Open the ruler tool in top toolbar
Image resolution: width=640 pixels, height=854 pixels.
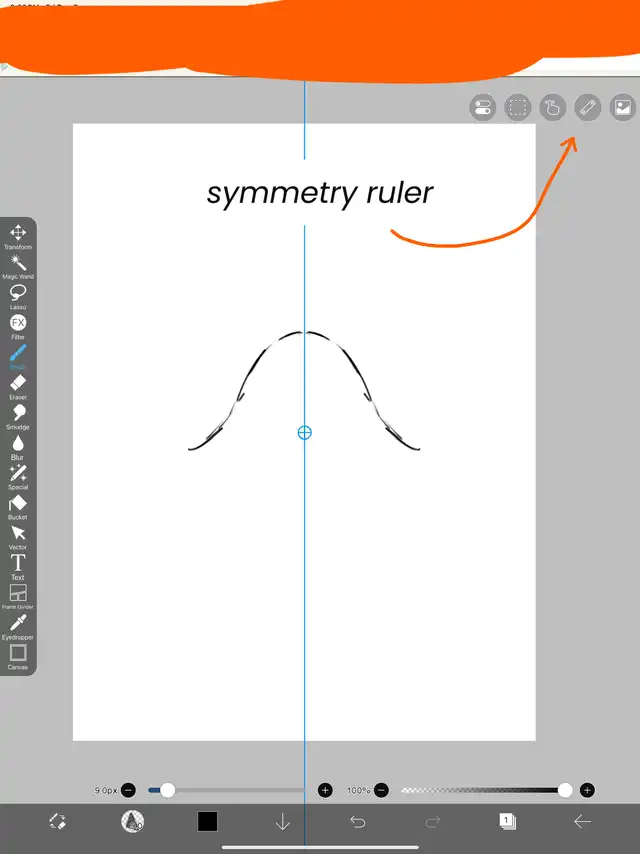[x=588, y=108]
